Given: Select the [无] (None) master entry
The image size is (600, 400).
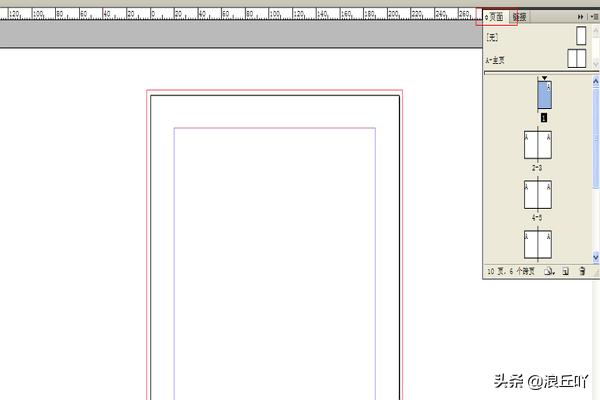Looking at the screenshot, I should [492, 36].
